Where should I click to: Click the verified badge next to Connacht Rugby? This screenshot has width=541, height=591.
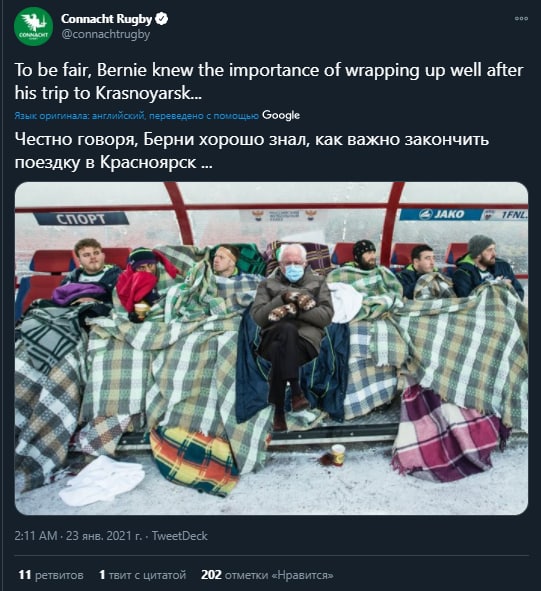[x=162, y=18]
